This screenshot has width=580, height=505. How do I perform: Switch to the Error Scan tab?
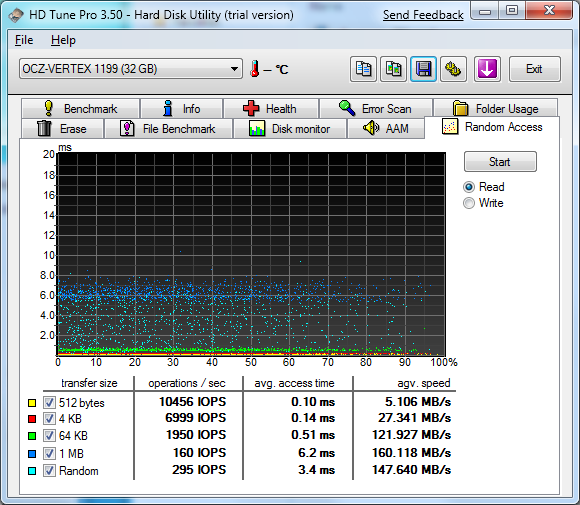click(376, 109)
